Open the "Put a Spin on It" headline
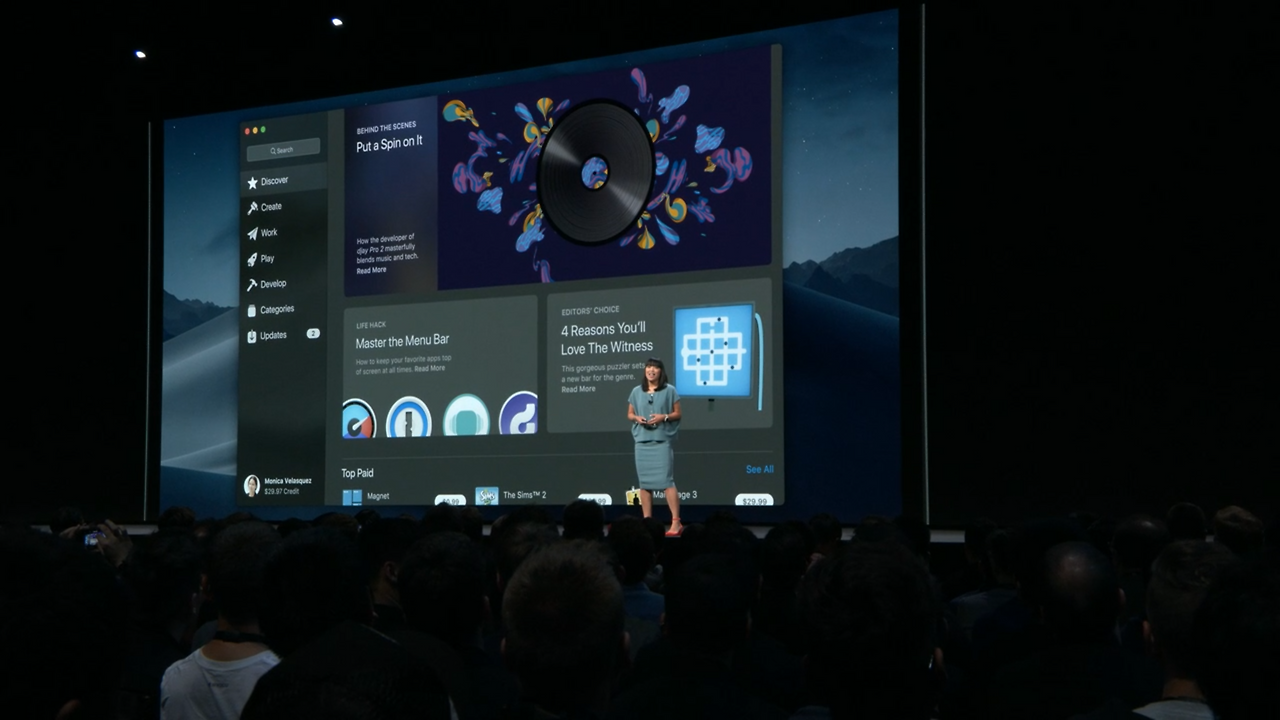1280x720 pixels. [x=389, y=144]
